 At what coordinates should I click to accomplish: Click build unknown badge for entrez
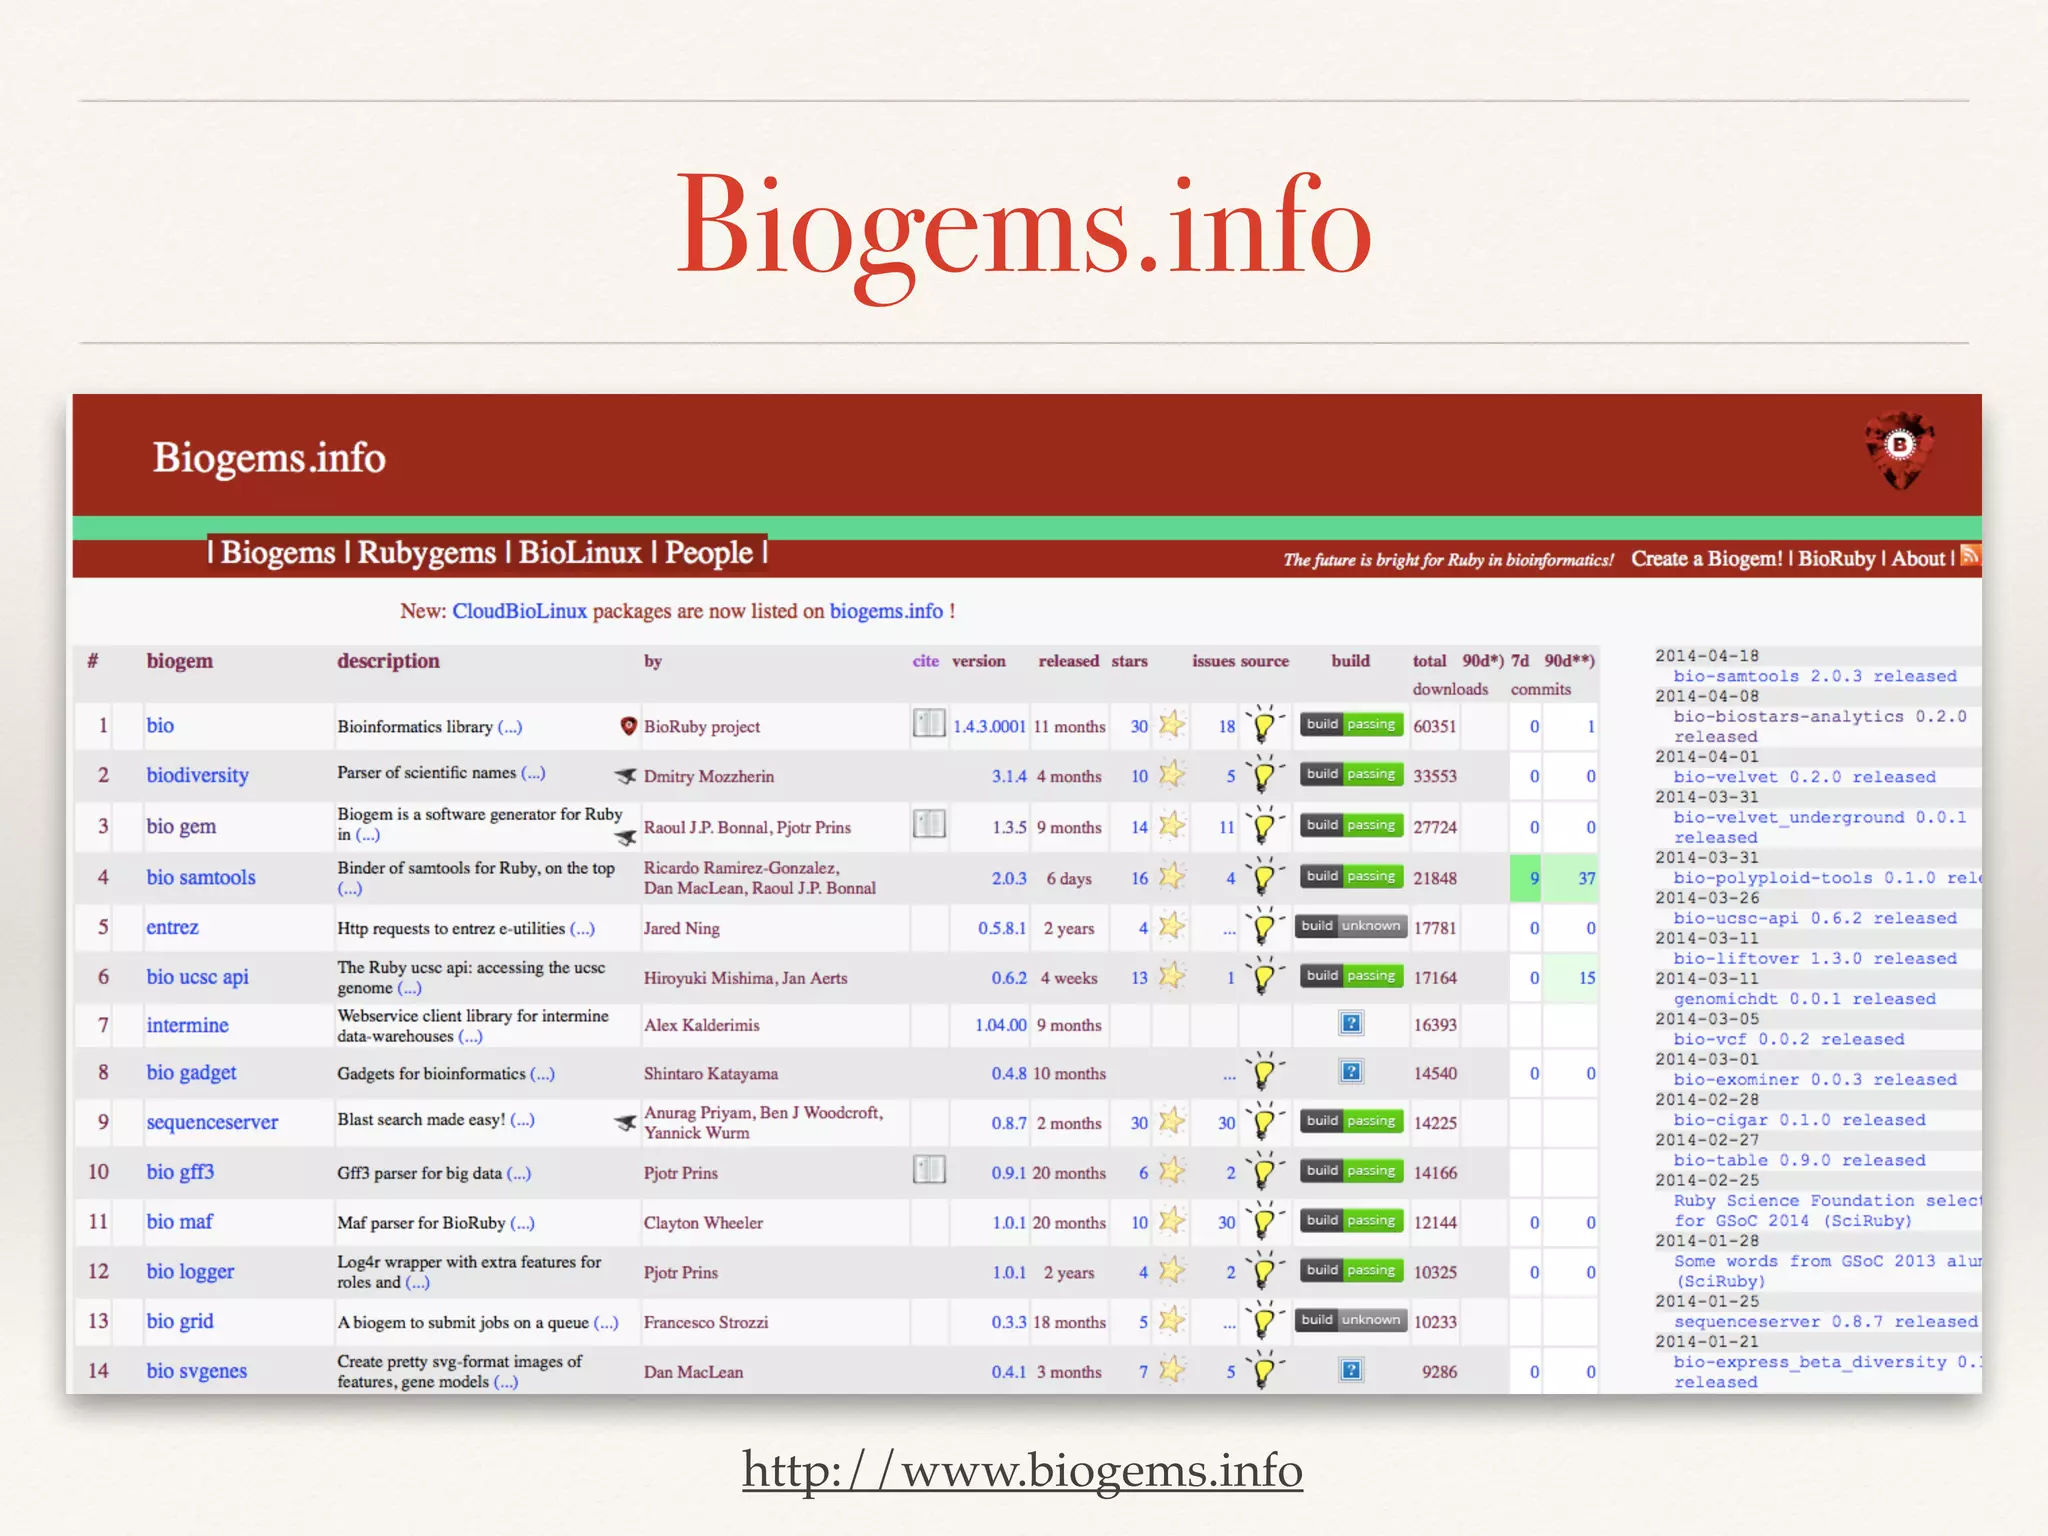pos(1351,926)
